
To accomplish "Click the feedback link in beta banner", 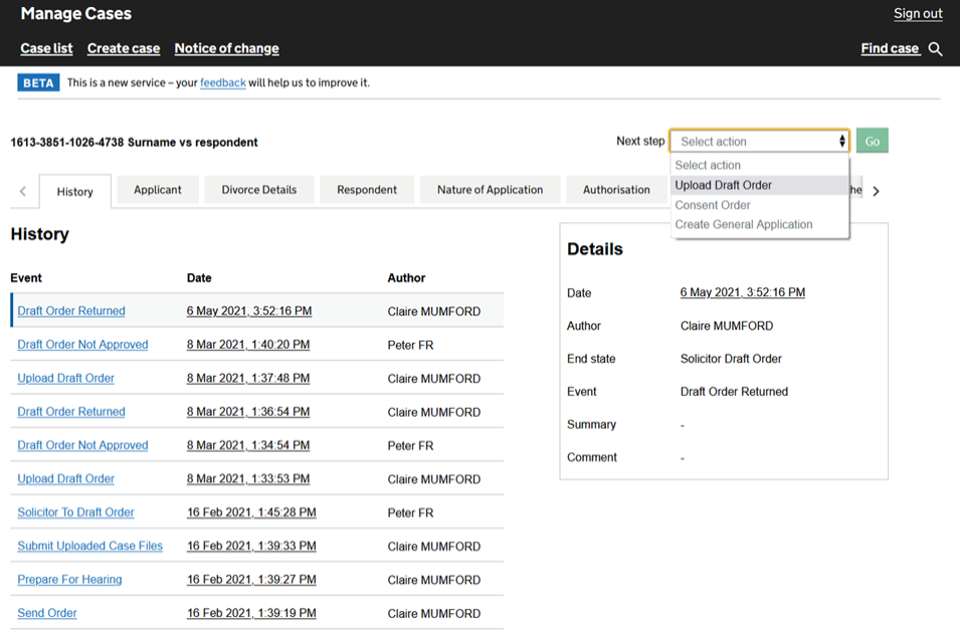I will 222,83.
